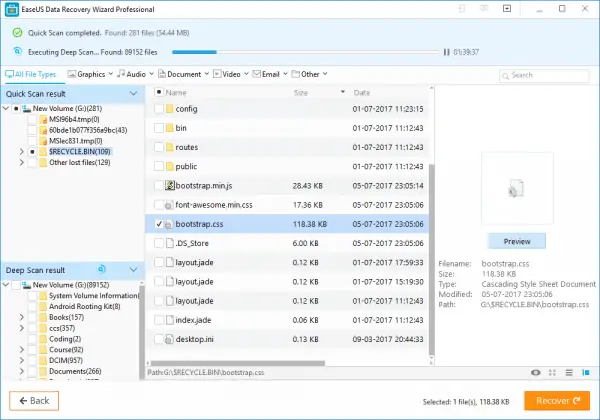Switch to list view icon

569,373
